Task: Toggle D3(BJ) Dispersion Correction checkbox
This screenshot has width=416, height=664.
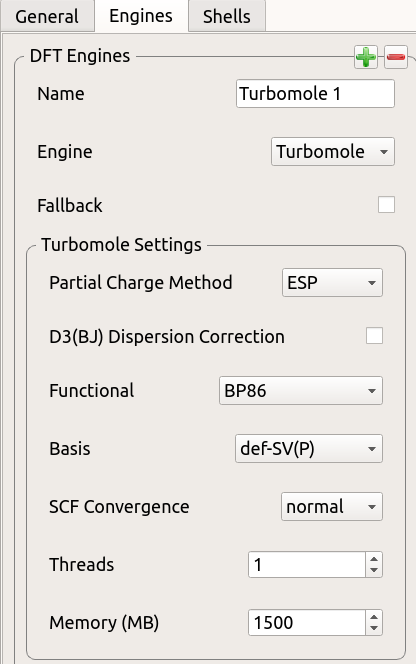Action: 374,336
